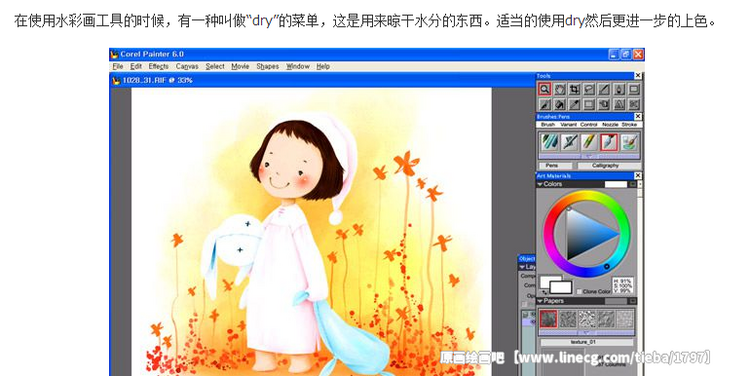The image size is (750, 376).
Task: Select the Grabber hand tool
Action: [x=559, y=89]
